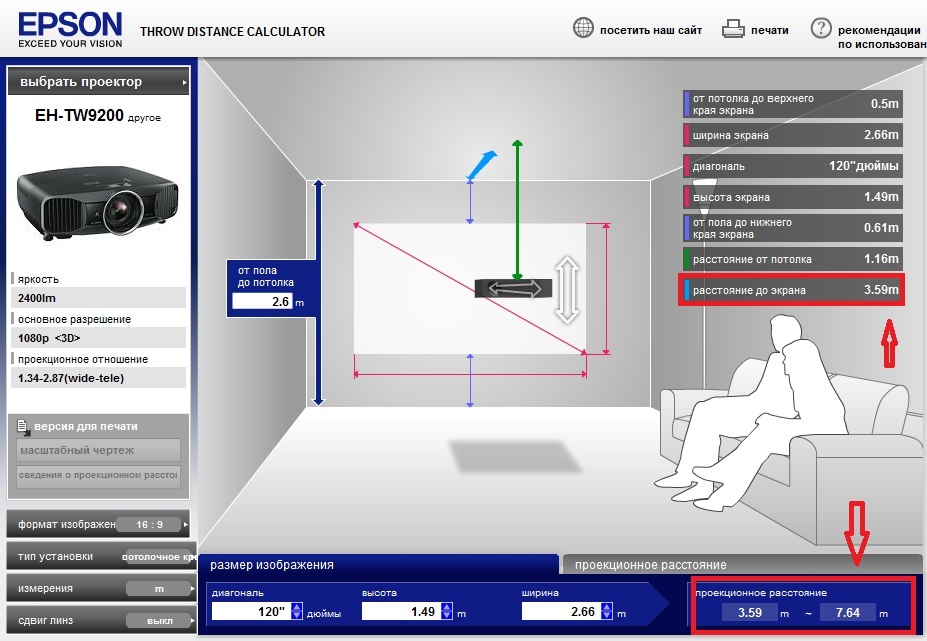Click the maximum projection distance 7.64 field
Viewport: 927px width, 641px height.
848,613
